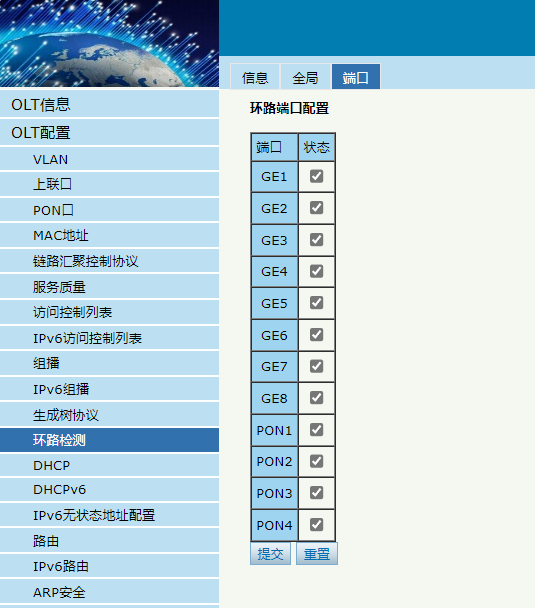Uncheck PON4 loop detection status
The image size is (535, 608).
[316, 524]
